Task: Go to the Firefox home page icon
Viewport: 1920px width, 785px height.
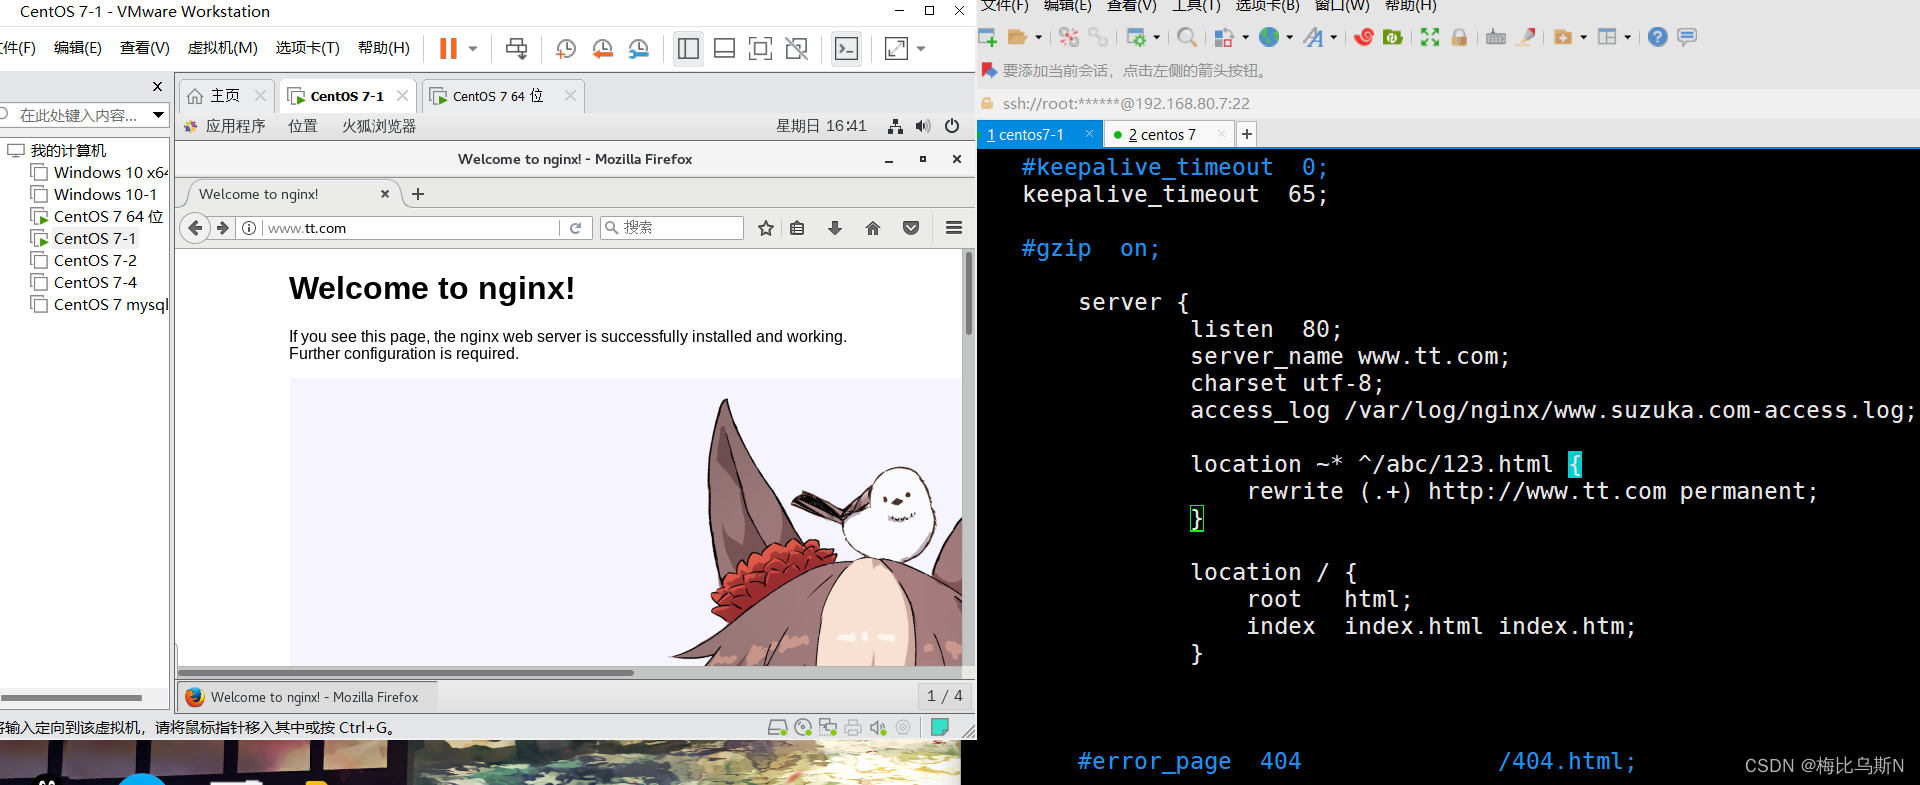Action: click(873, 228)
